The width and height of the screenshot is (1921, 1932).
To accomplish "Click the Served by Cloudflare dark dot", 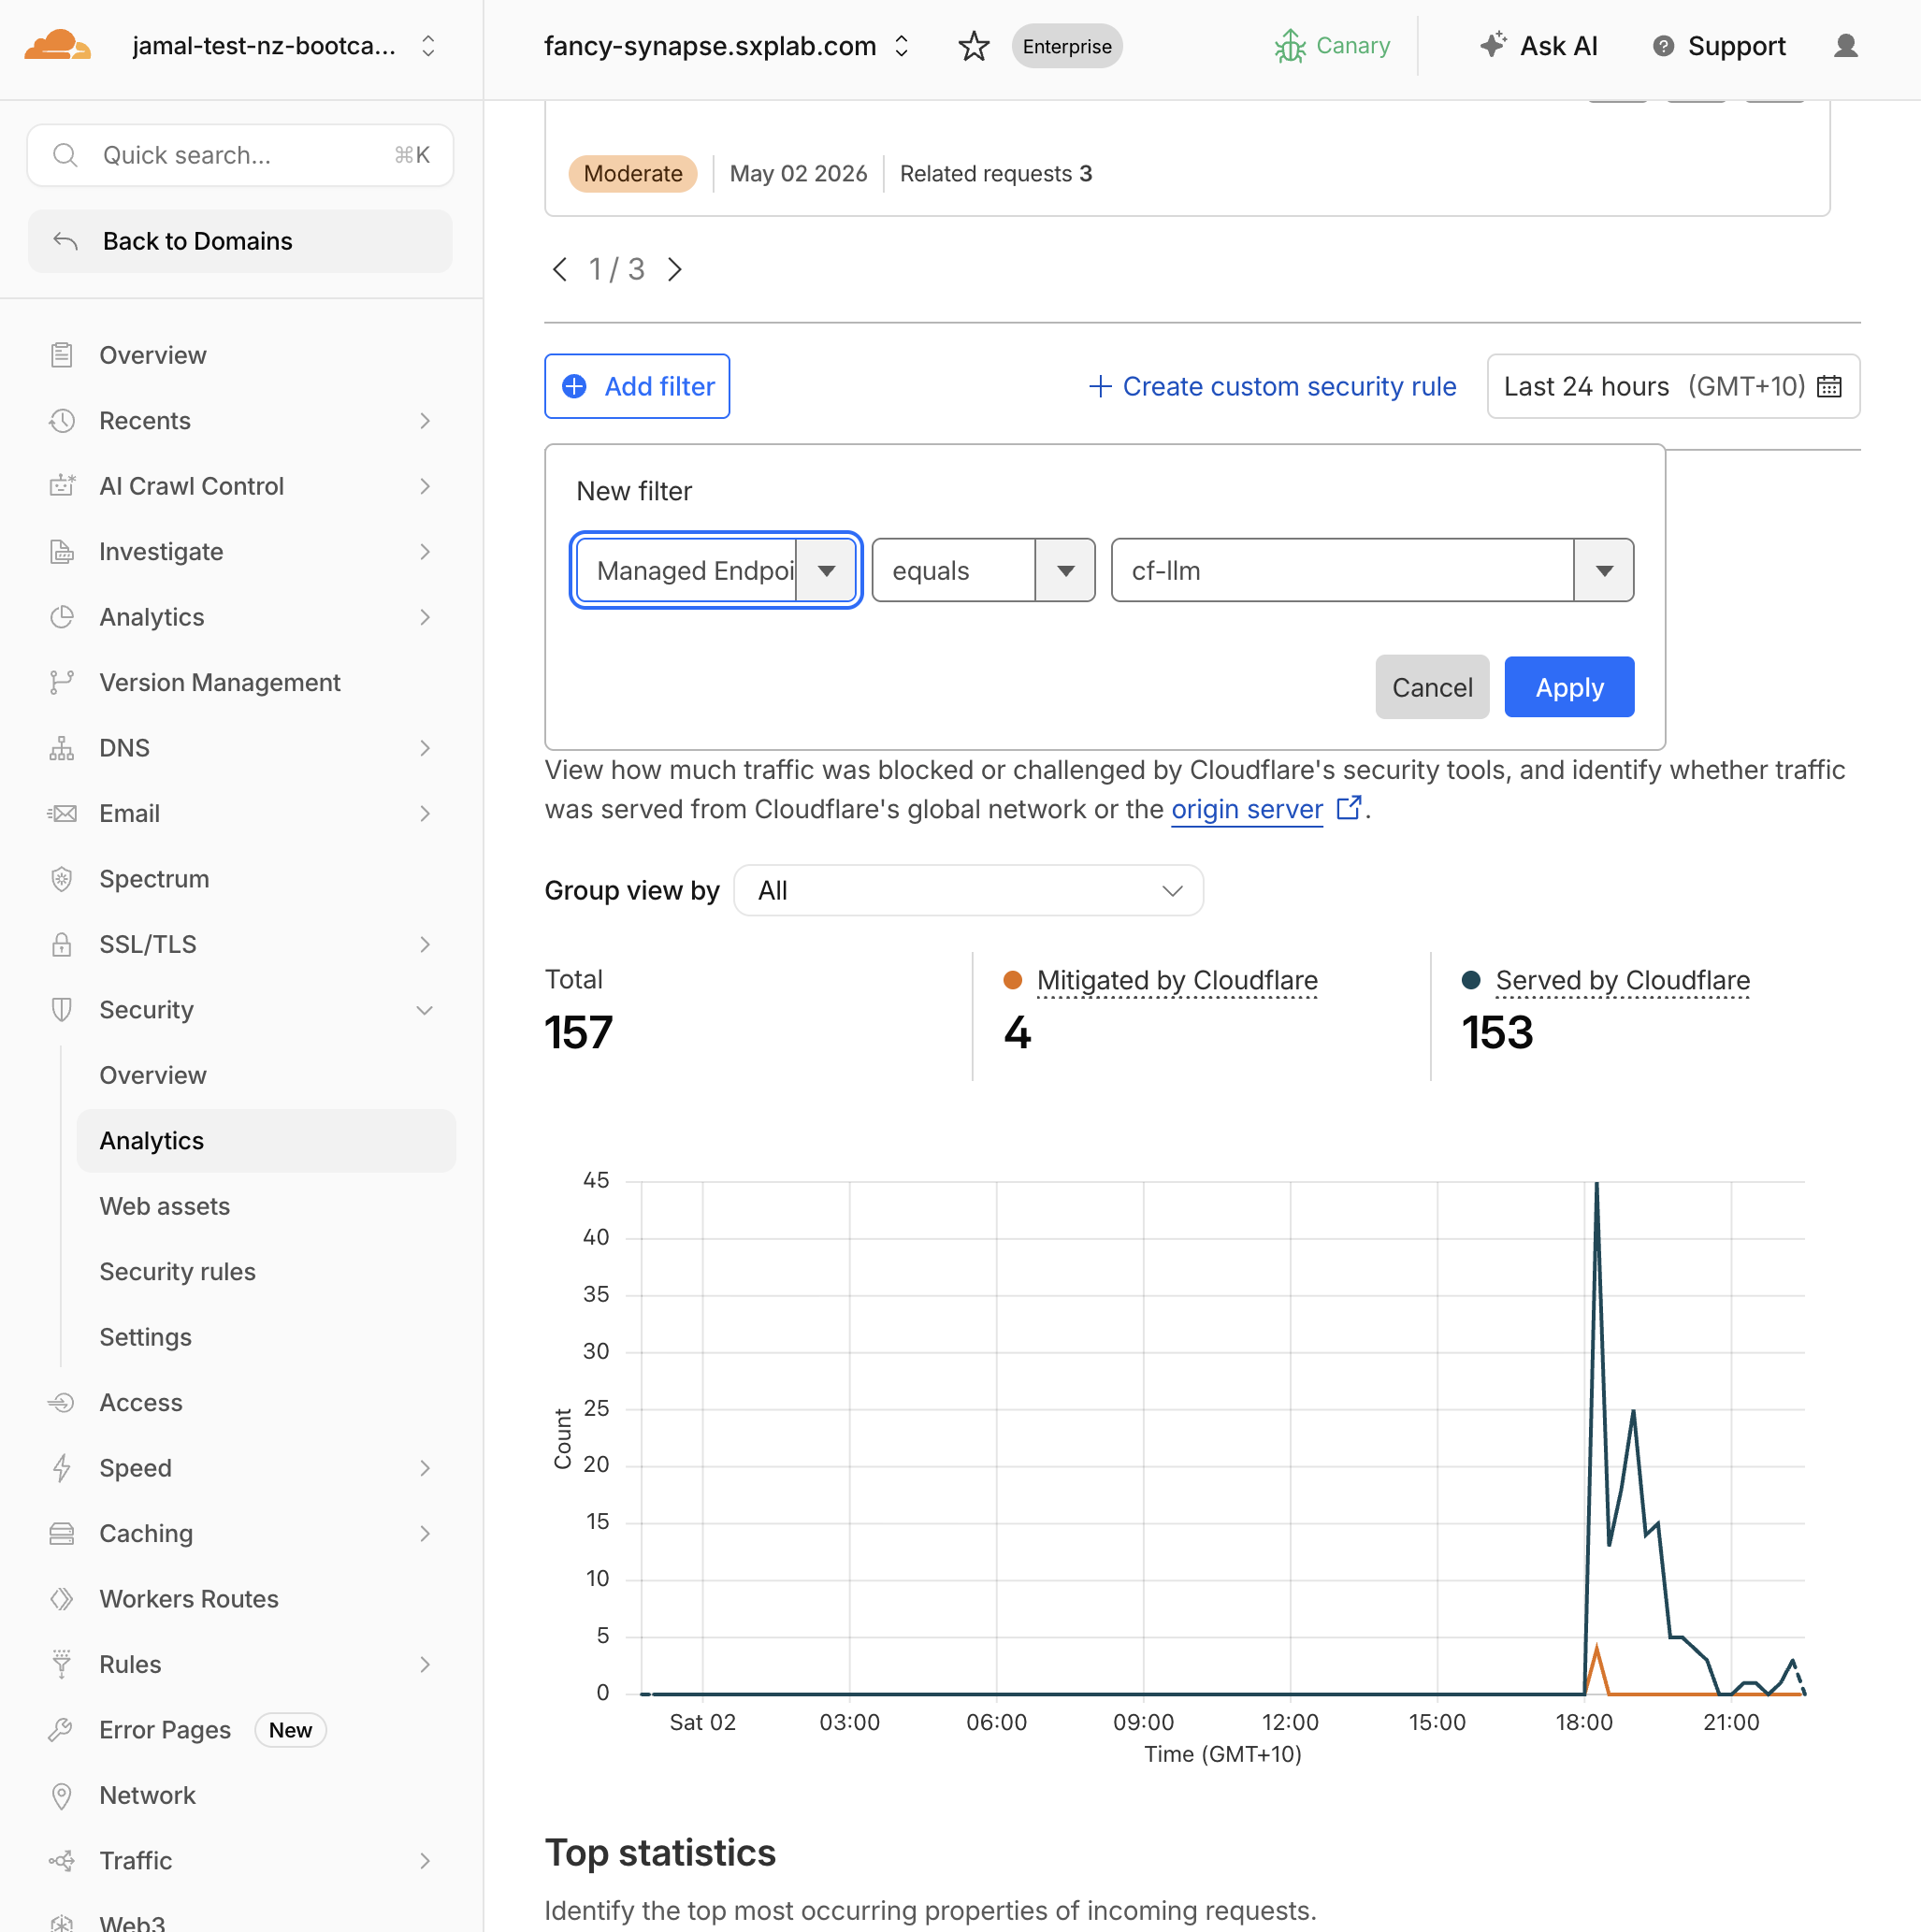I will 1470,980.
